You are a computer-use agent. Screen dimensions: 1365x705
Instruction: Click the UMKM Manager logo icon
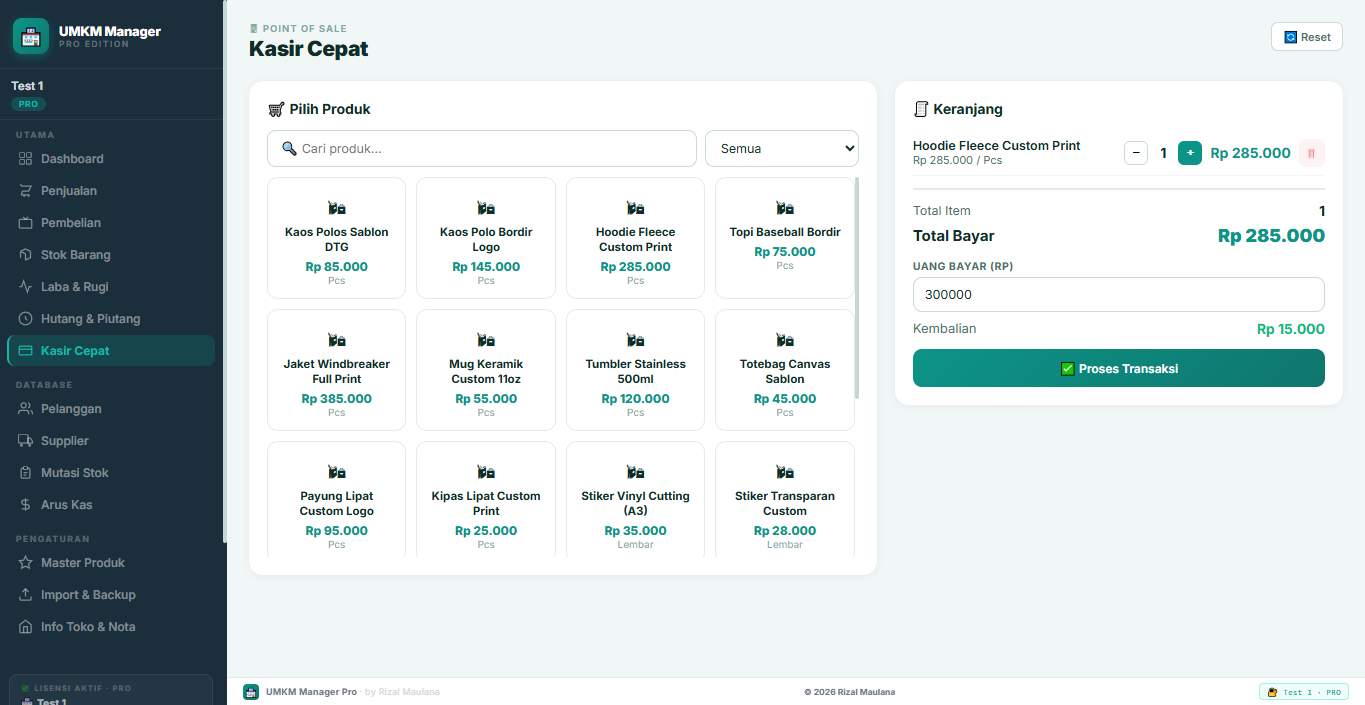click(x=31, y=36)
